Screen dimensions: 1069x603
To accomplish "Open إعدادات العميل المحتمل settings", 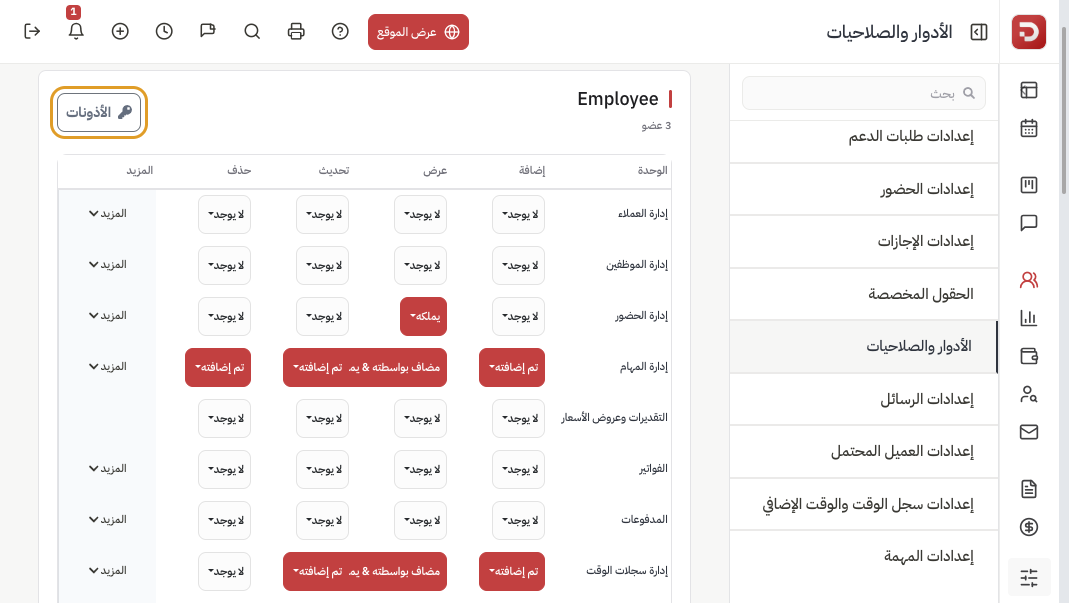I will (863, 452).
